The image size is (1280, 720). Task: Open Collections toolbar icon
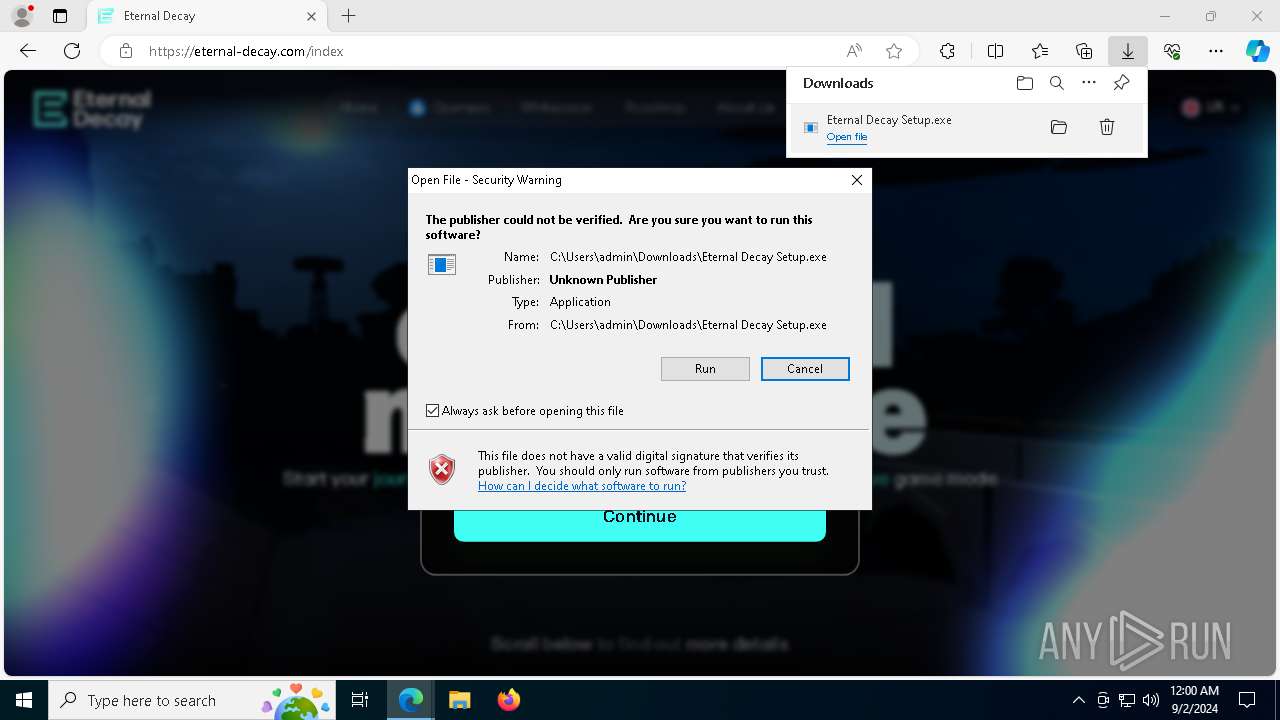click(1084, 51)
